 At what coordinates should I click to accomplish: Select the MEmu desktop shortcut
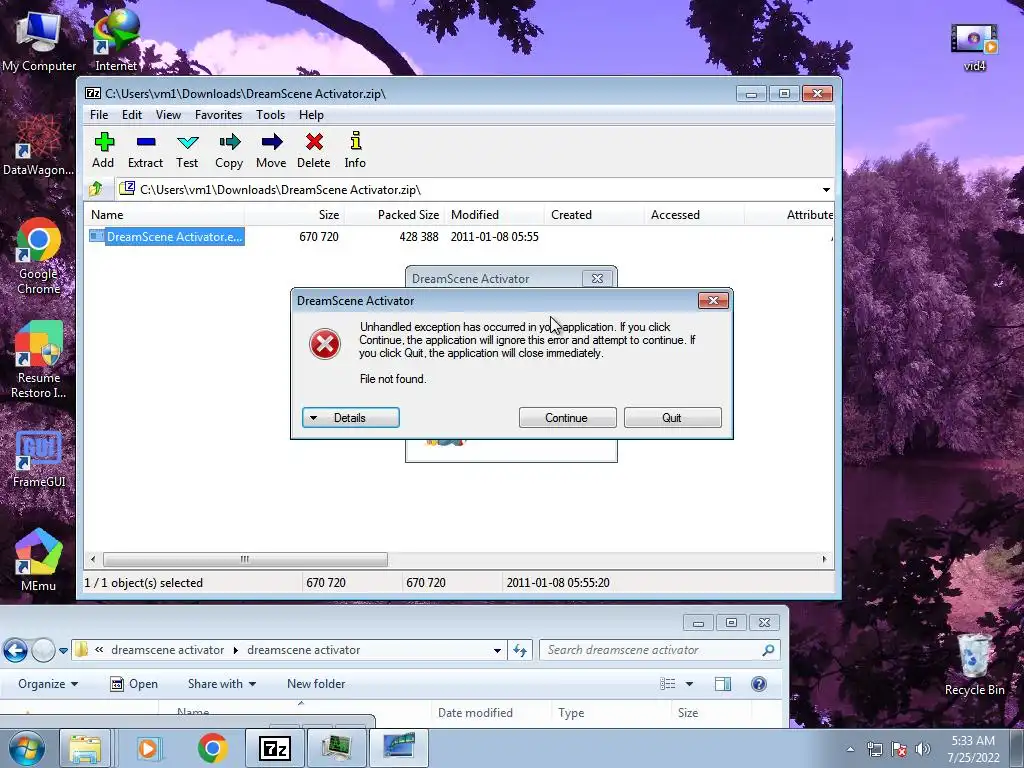(x=39, y=560)
